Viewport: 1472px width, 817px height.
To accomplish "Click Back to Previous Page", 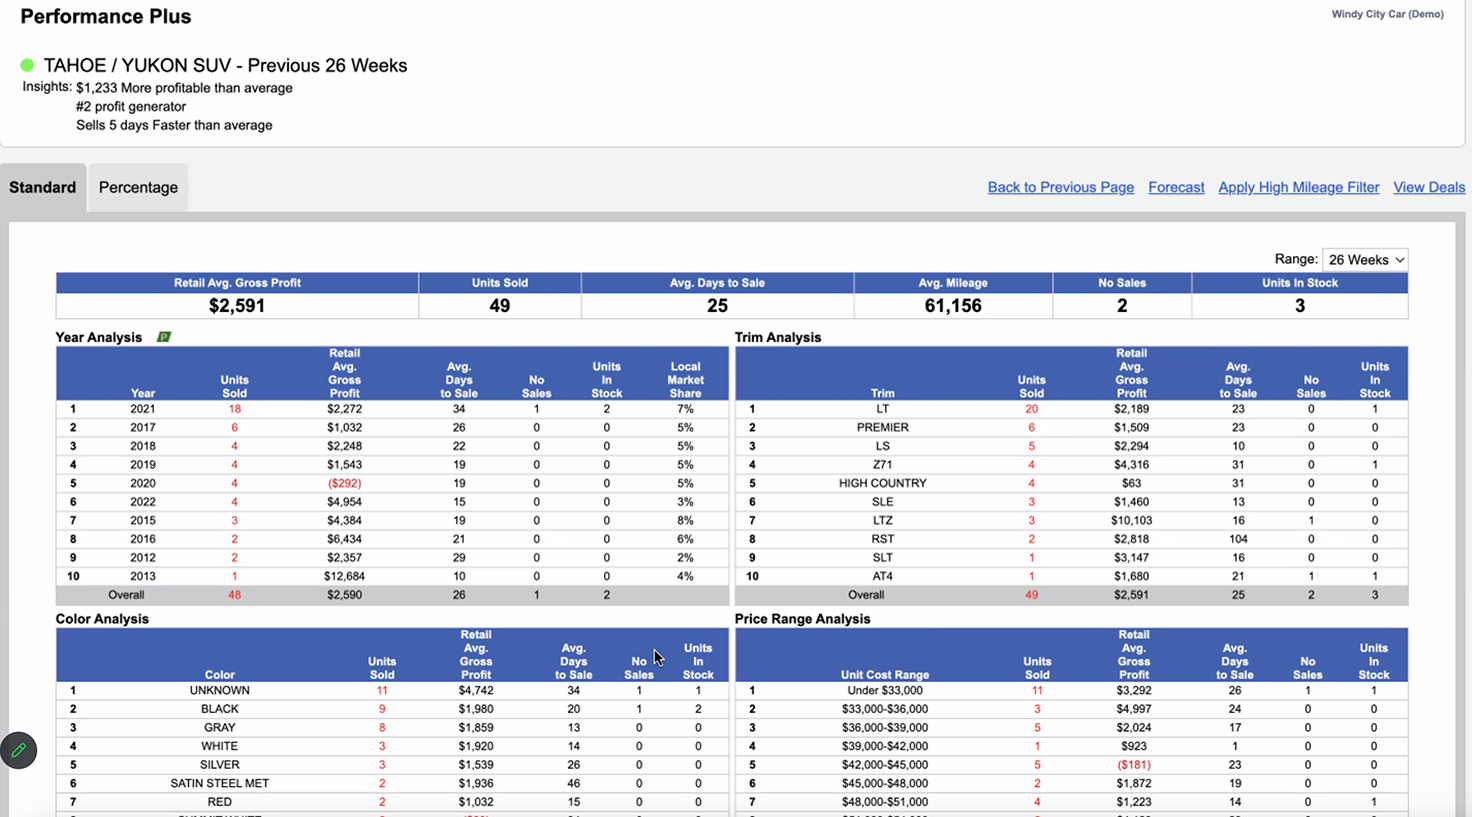I will [x=1060, y=187].
